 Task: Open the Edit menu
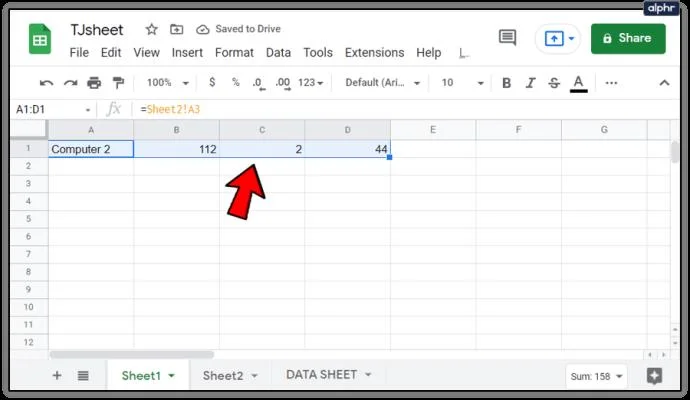click(111, 53)
